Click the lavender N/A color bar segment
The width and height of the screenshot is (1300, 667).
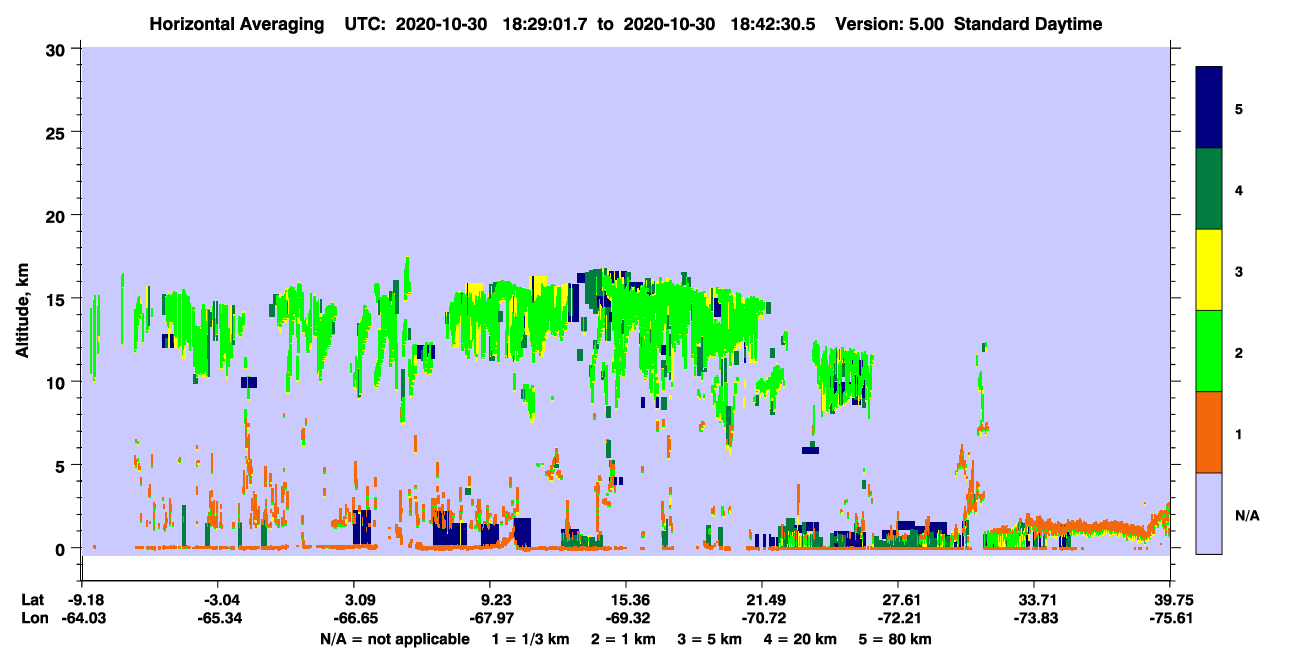point(1209,513)
